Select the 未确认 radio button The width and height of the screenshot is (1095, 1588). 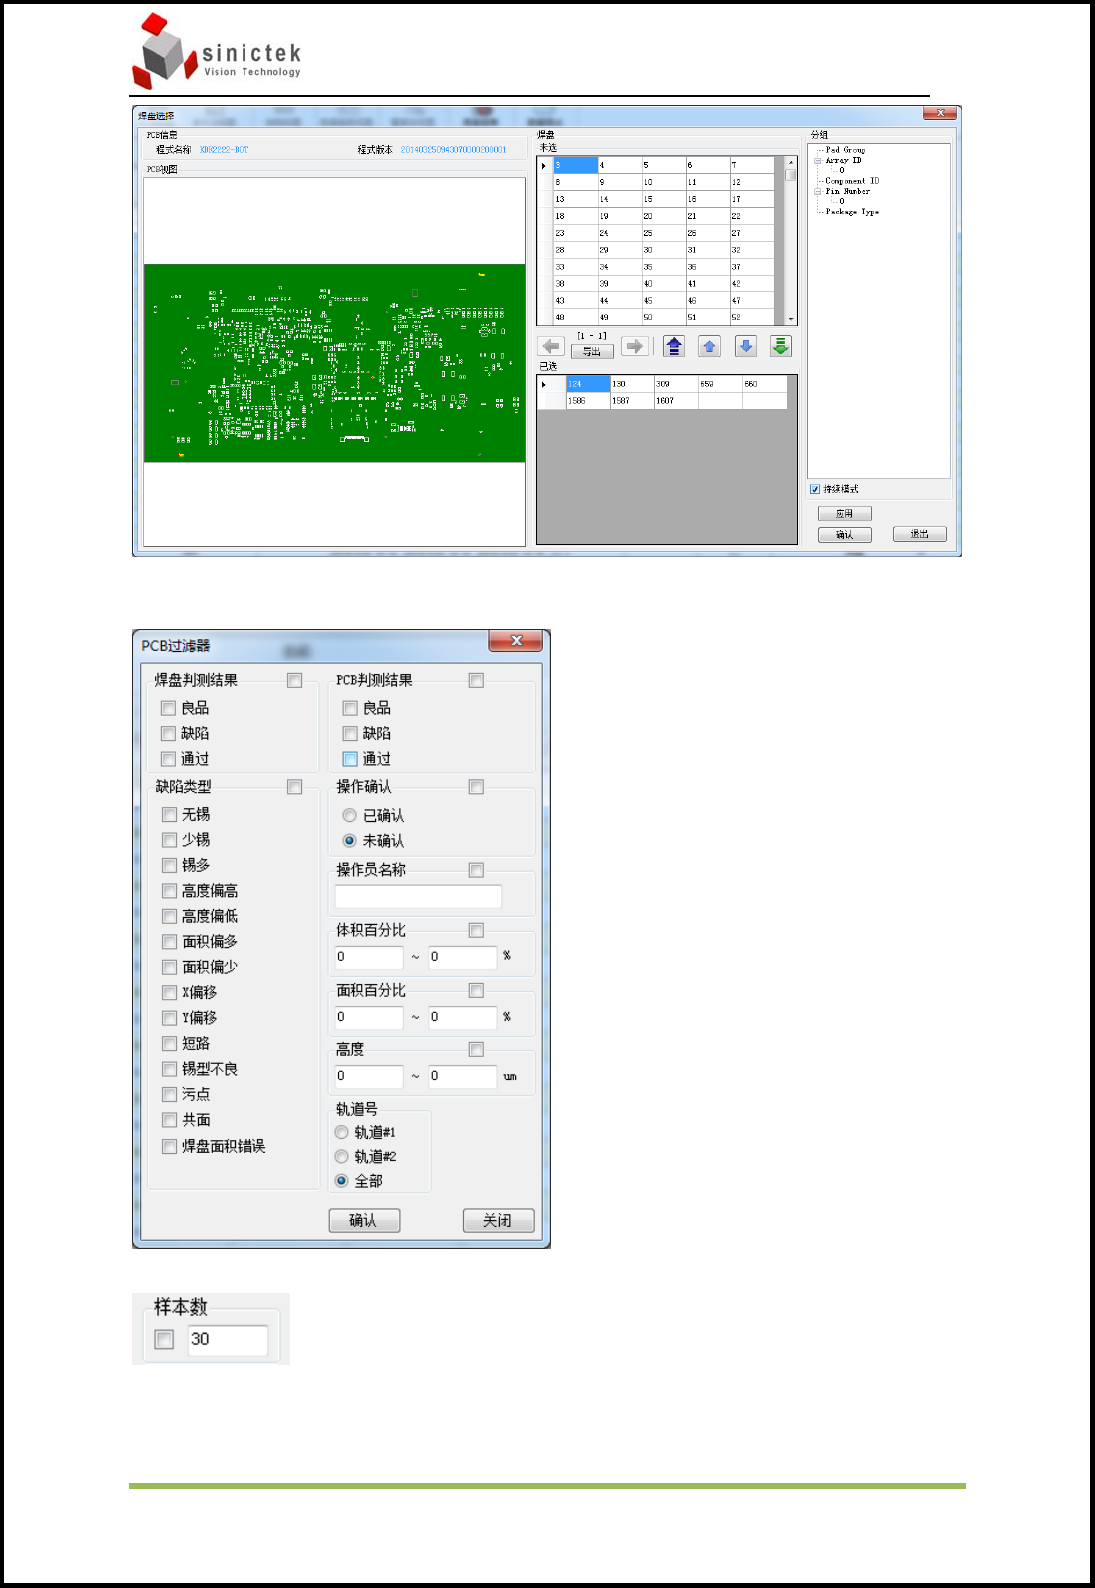point(349,840)
